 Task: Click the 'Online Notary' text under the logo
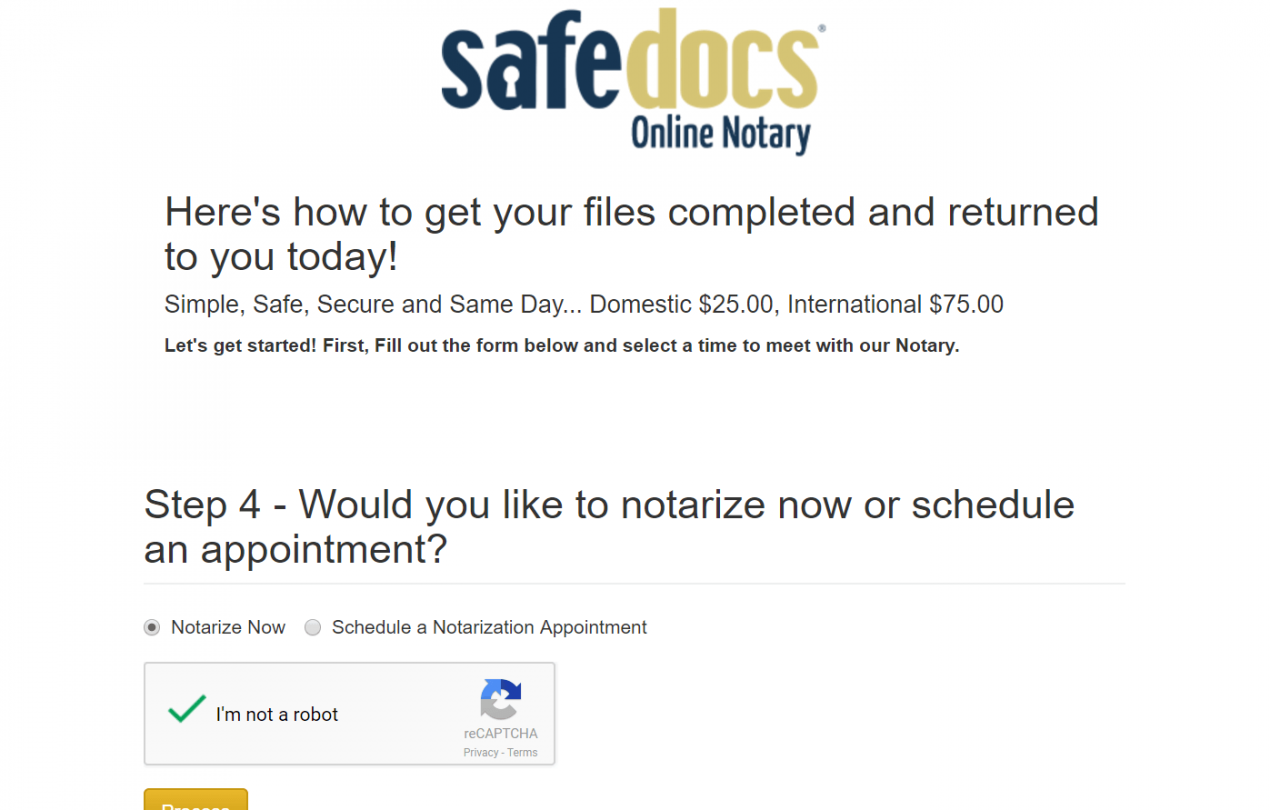(721, 133)
